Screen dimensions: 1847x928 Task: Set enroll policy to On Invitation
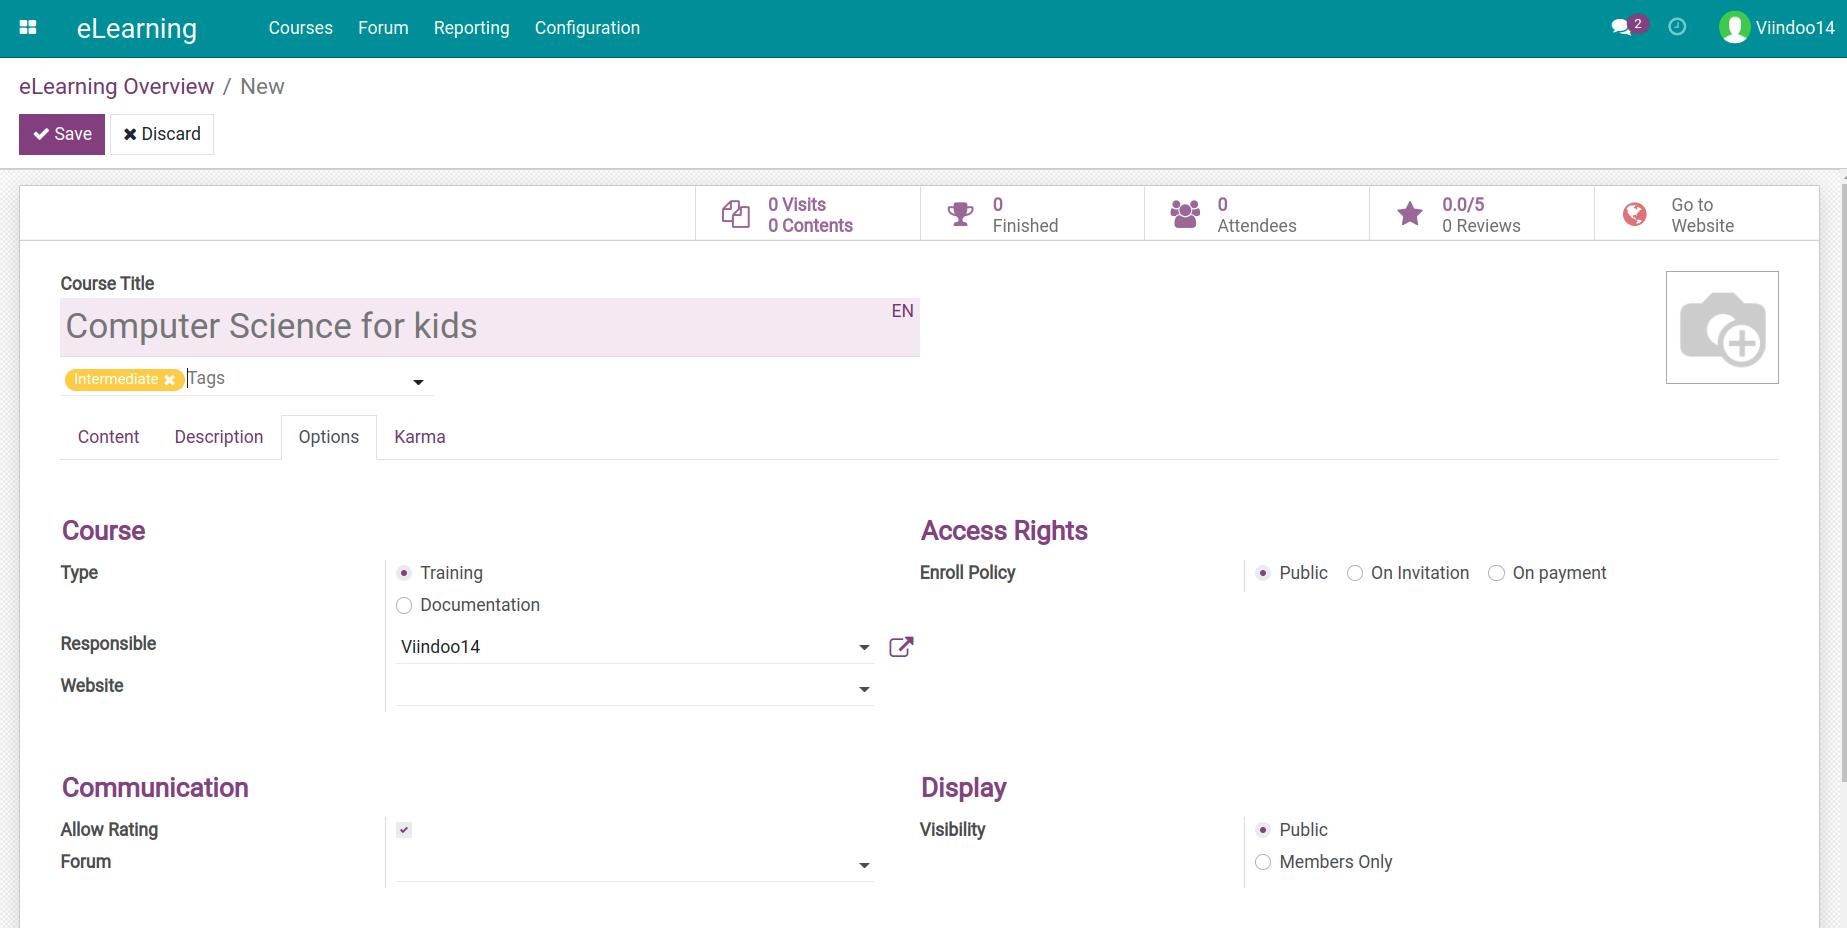(x=1355, y=573)
